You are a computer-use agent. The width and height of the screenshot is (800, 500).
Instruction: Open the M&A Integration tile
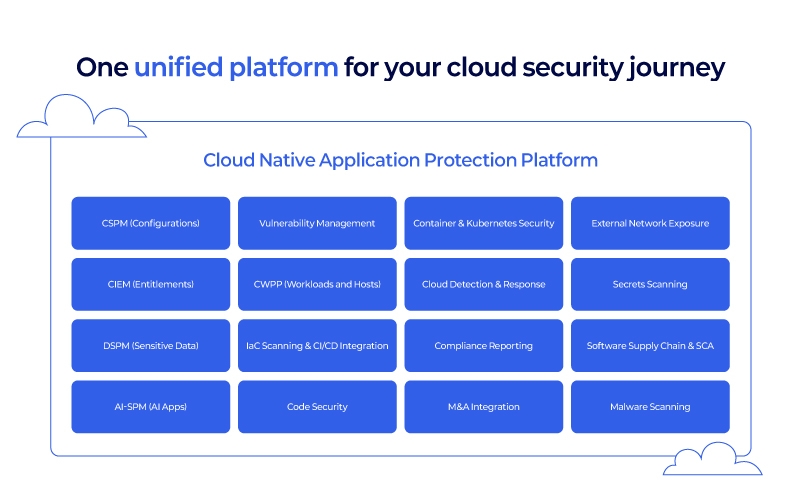[x=484, y=407]
